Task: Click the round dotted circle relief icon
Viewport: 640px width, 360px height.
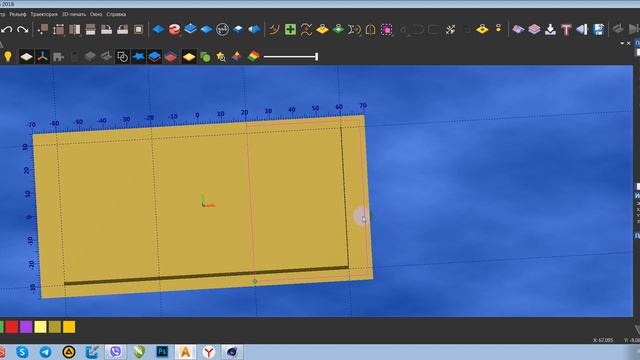Action: [222, 29]
